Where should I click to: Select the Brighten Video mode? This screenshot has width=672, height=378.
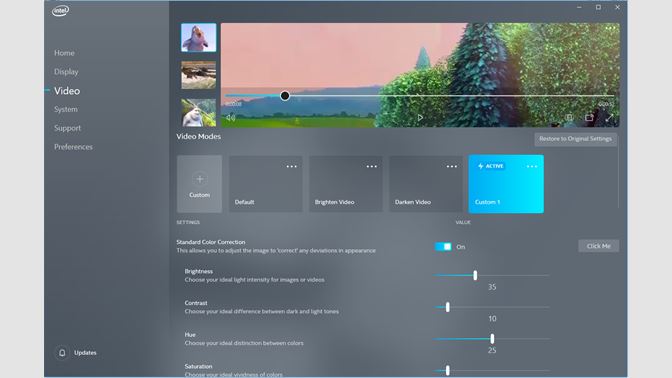(x=346, y=184)
